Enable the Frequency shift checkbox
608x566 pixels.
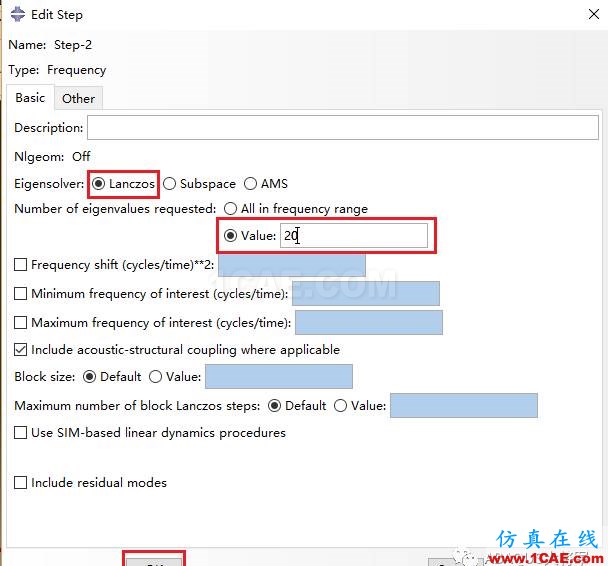[x=20, y=265]
